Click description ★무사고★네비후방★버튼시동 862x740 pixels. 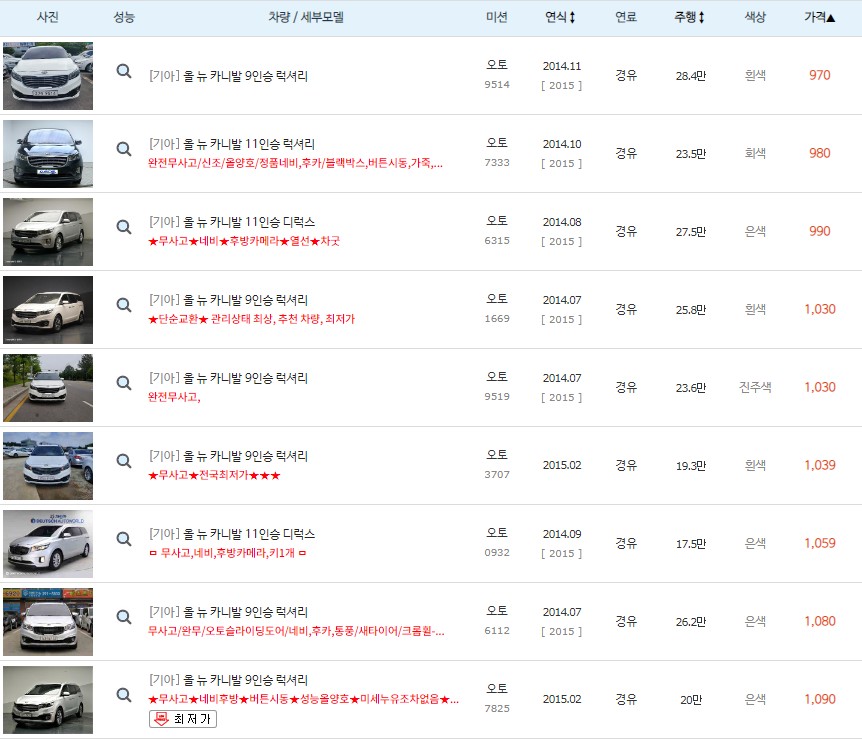tap(303, 700)
